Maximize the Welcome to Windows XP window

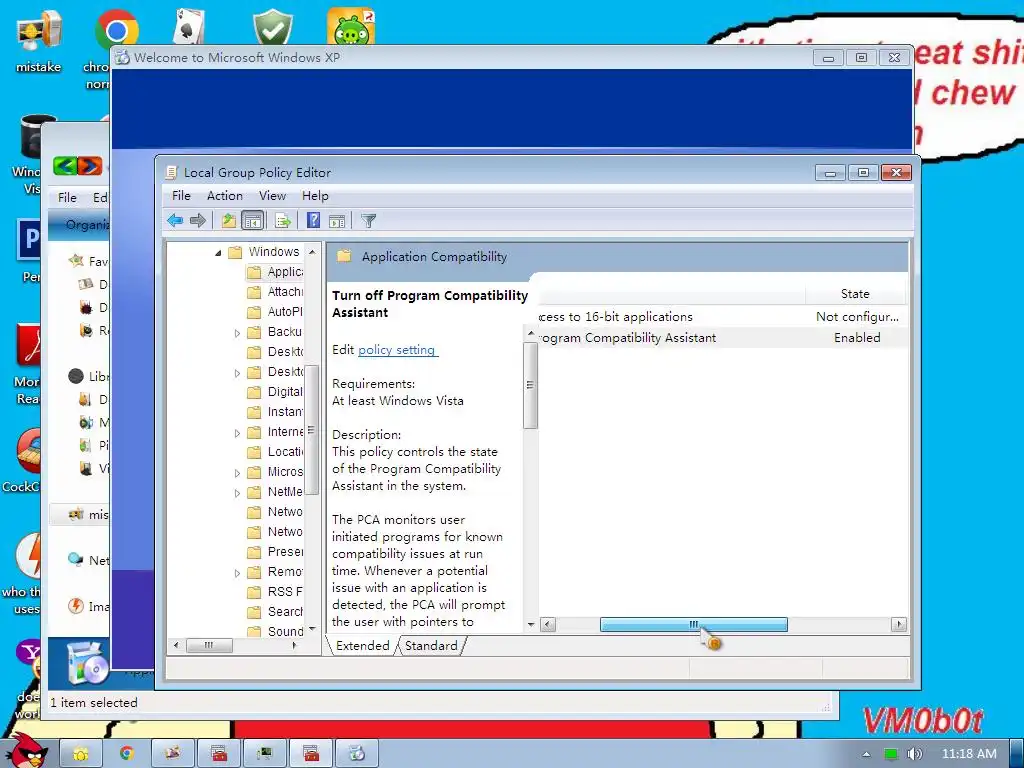point(861,57)
